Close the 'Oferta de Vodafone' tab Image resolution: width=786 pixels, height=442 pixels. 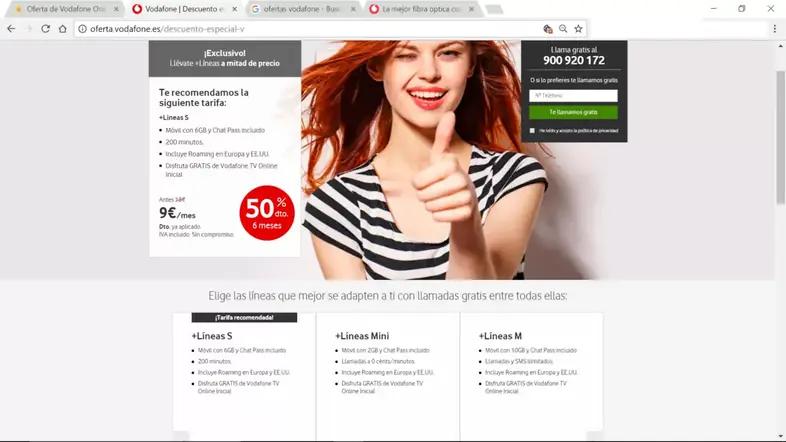click(x=116, y=9)
